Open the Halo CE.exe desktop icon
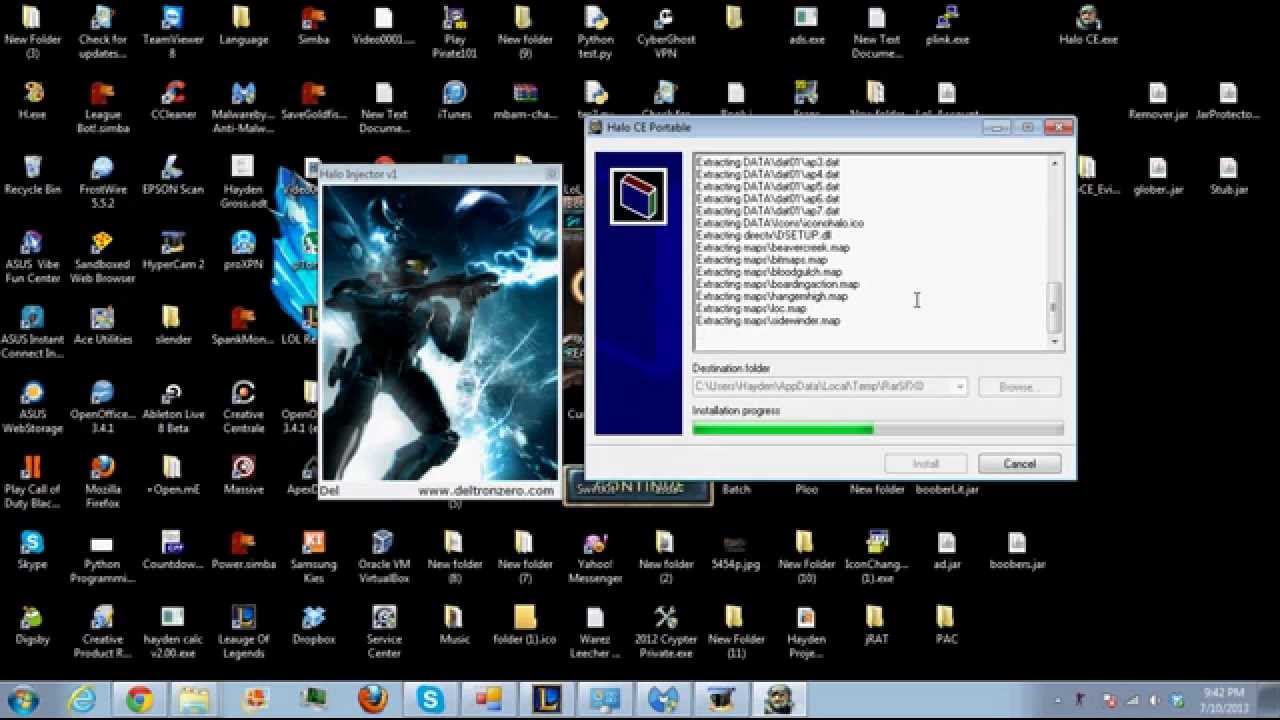Viewport: 1280px width, 720px height. click(1088, 27)
